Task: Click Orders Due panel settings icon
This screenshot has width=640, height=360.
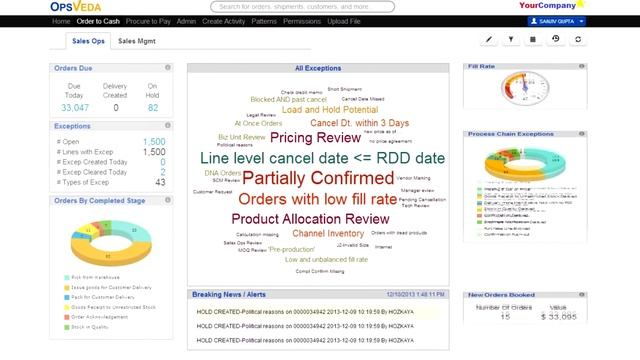Action: pyautogui.click(x=168, y=67)
